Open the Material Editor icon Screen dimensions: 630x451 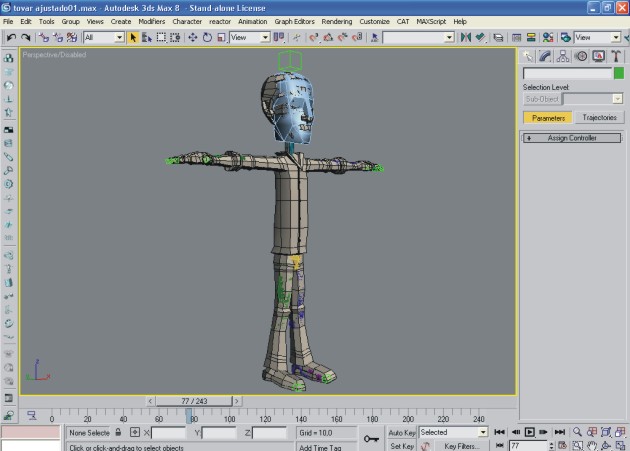coord(548,37)
